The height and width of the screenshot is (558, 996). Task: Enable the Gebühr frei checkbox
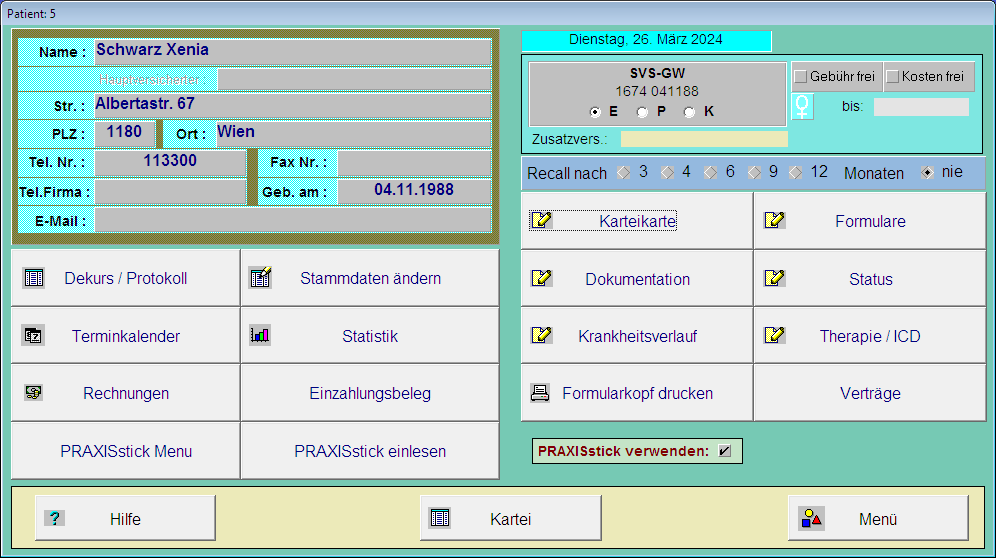point(800,77)
